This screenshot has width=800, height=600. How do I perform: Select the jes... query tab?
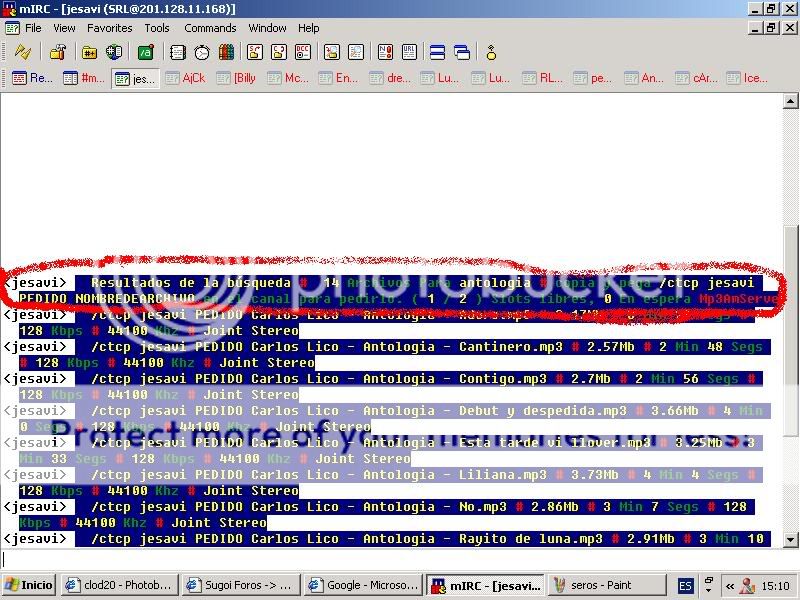pos(136,79)
